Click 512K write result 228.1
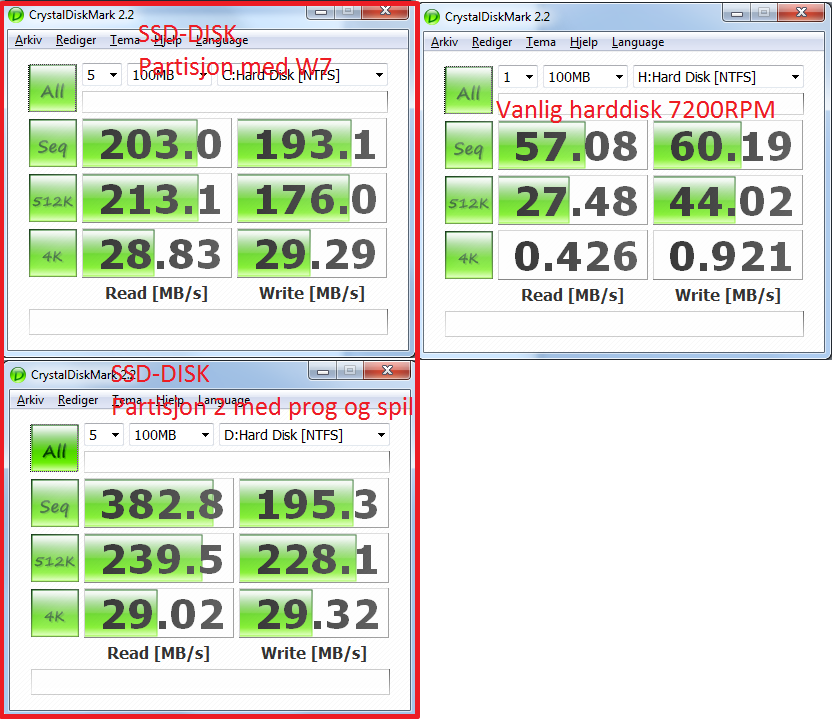836x719 pixels. click(x=314, y=558)
